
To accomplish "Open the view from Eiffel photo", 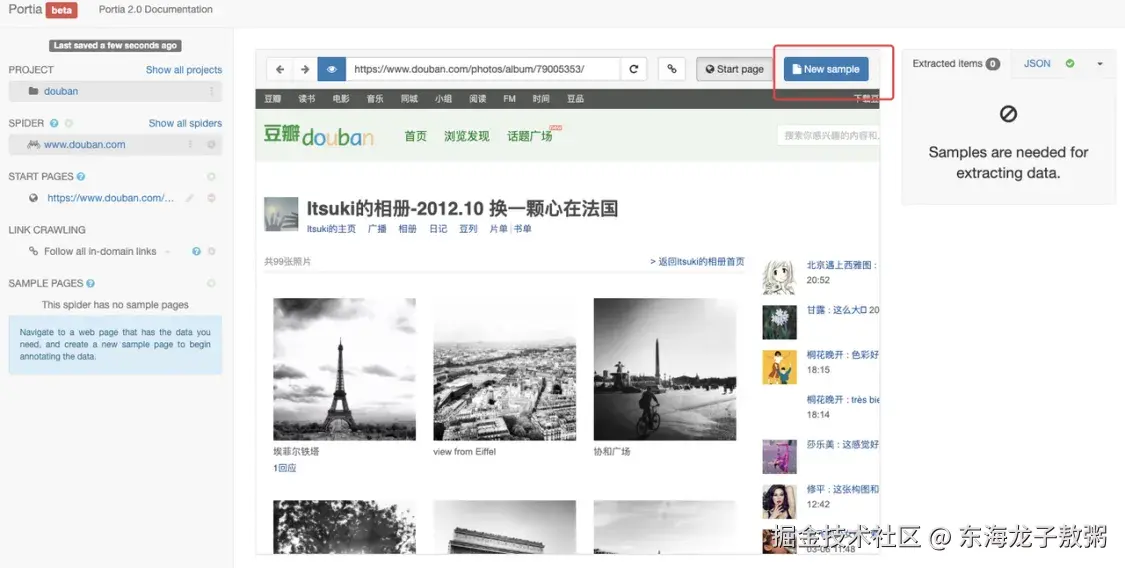I will 504,369.
